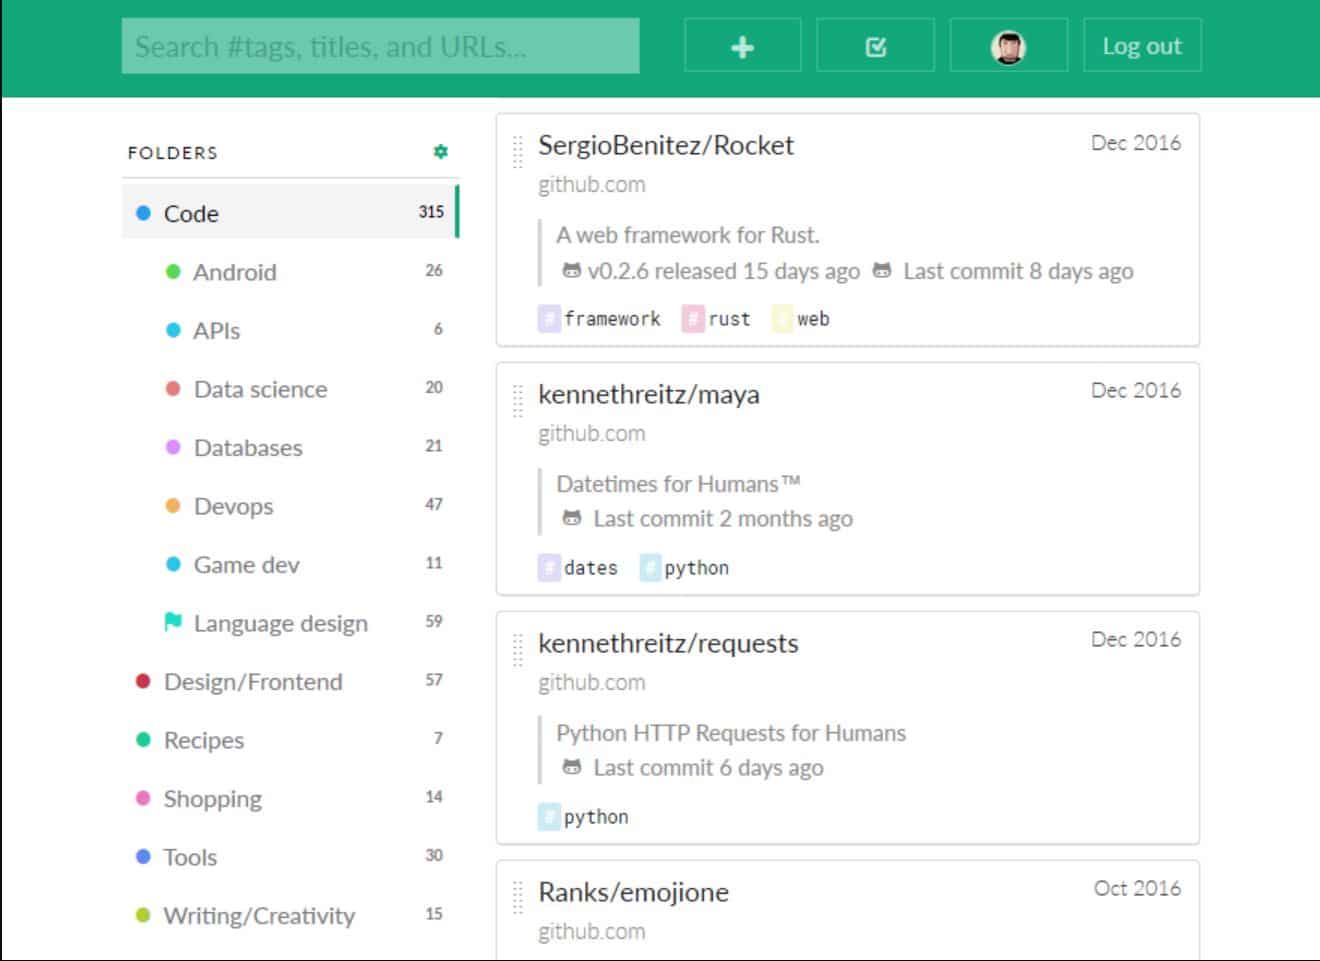Screen dimensions: 1320x961
Task: Open the kennethreitz/requests bookmark title
Action: click(668, 643)
